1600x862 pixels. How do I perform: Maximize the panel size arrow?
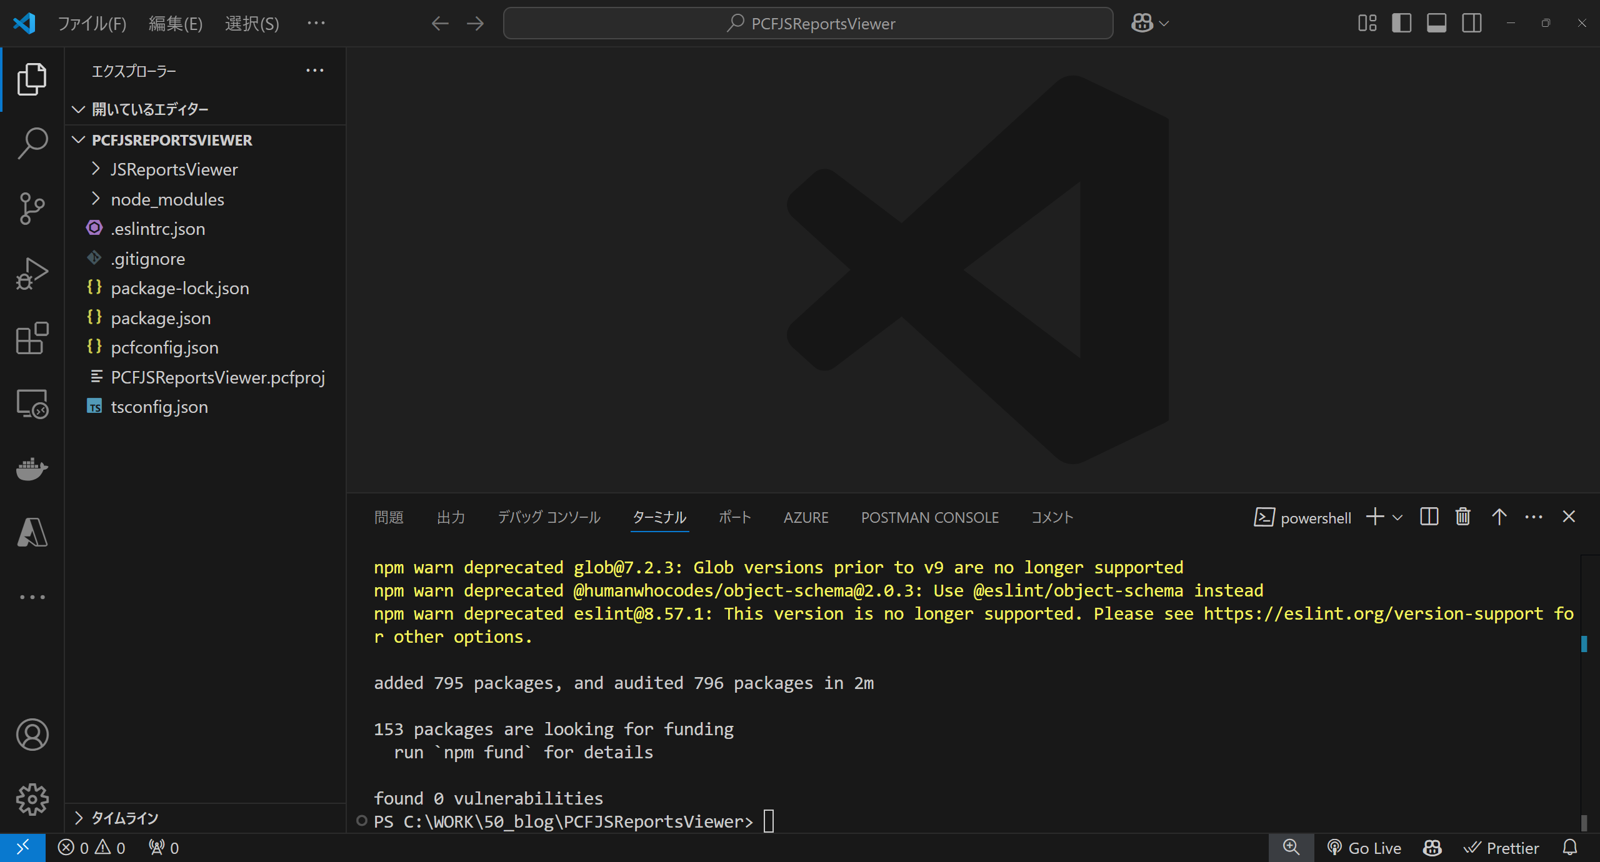[1499, 517]
